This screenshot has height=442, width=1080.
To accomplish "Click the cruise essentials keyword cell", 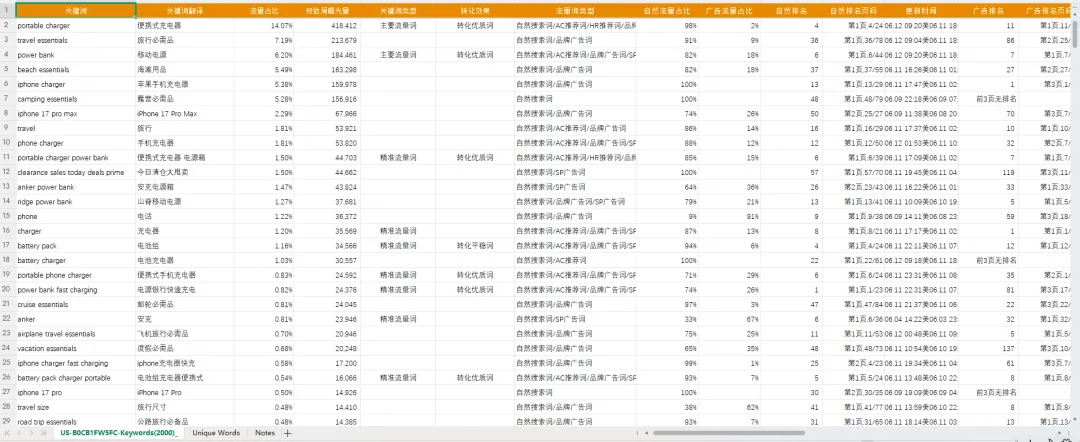I will click(x=76, y=304).
